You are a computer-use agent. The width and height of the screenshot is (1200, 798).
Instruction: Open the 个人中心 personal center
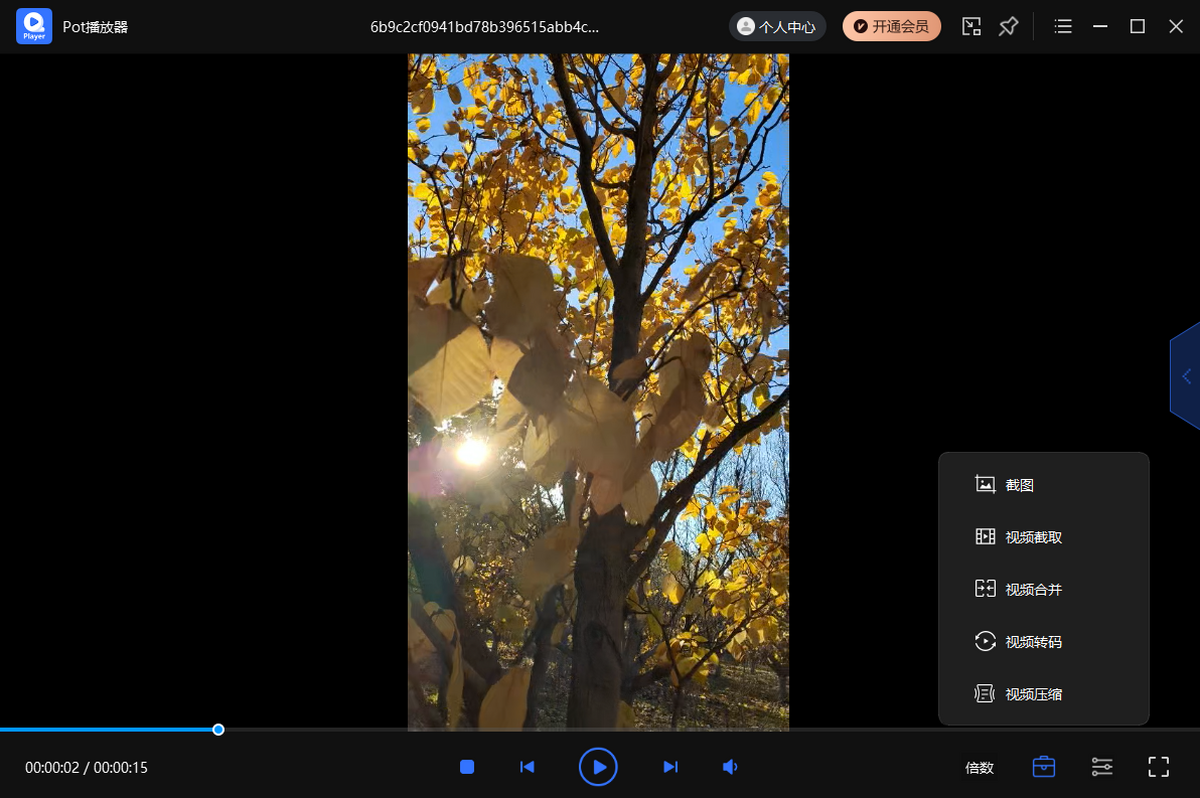tap(777, 27)
